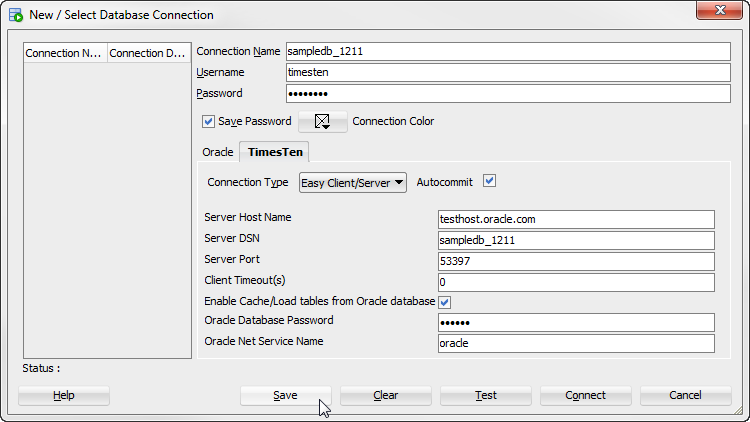The image size is (750, 422).
Task: Edit the Server Host Name field
Action: point(576,220)
